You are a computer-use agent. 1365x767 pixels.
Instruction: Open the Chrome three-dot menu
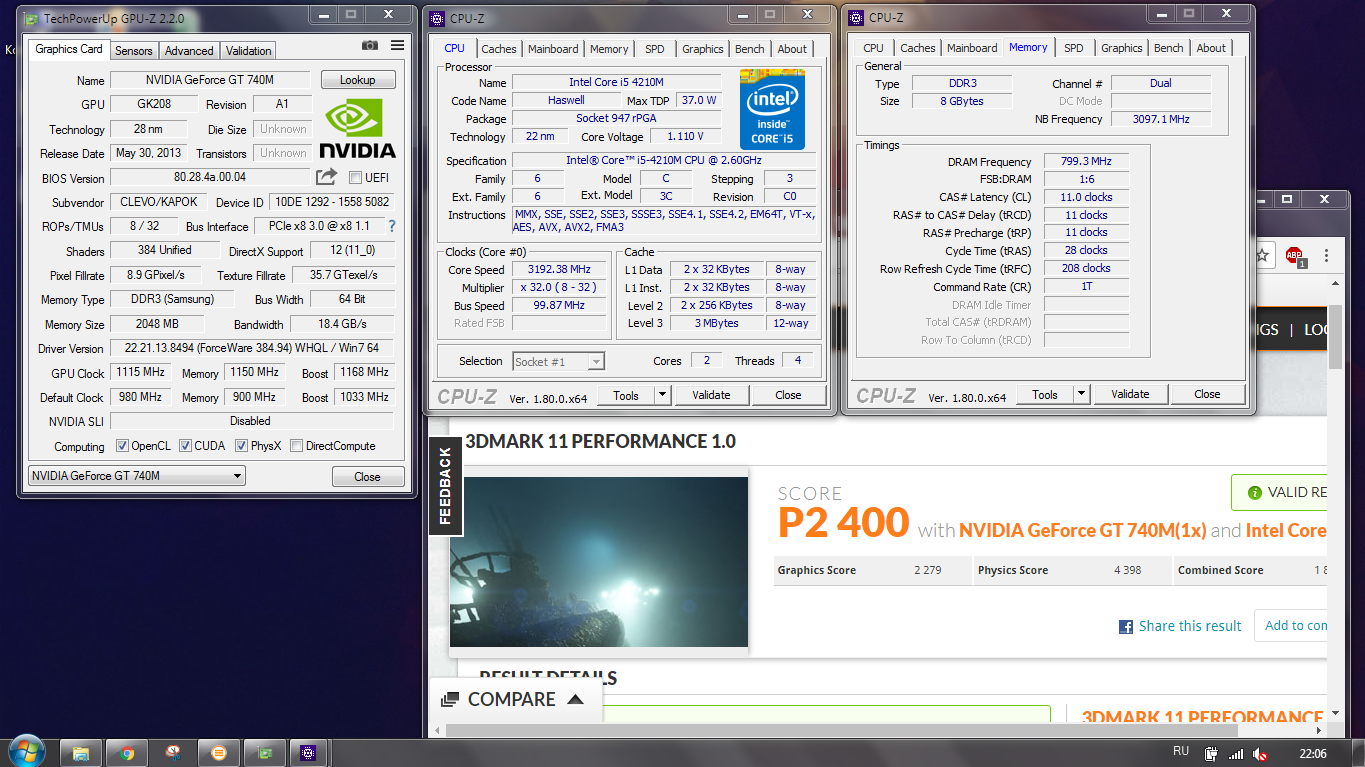tap(1327, 255)
